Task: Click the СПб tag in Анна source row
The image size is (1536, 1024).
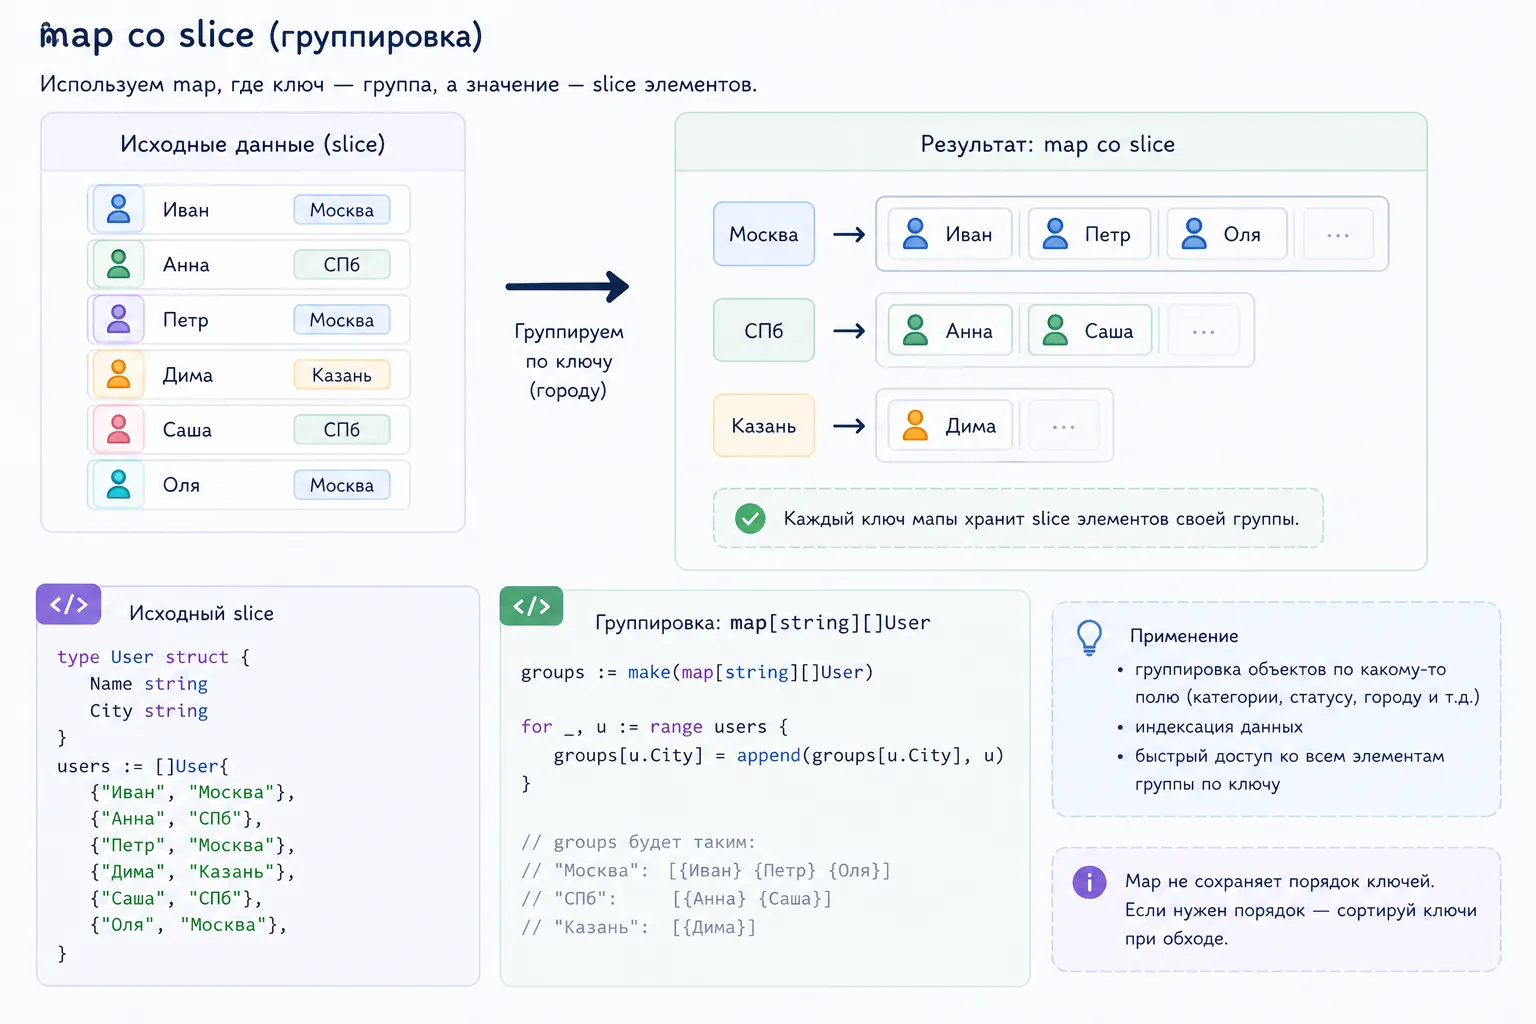Action: (342, 265)
